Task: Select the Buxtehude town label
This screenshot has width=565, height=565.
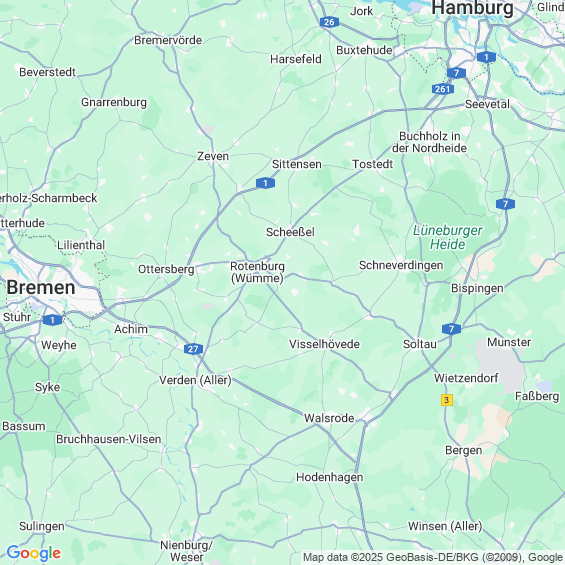Action: [x=364, y=50]
